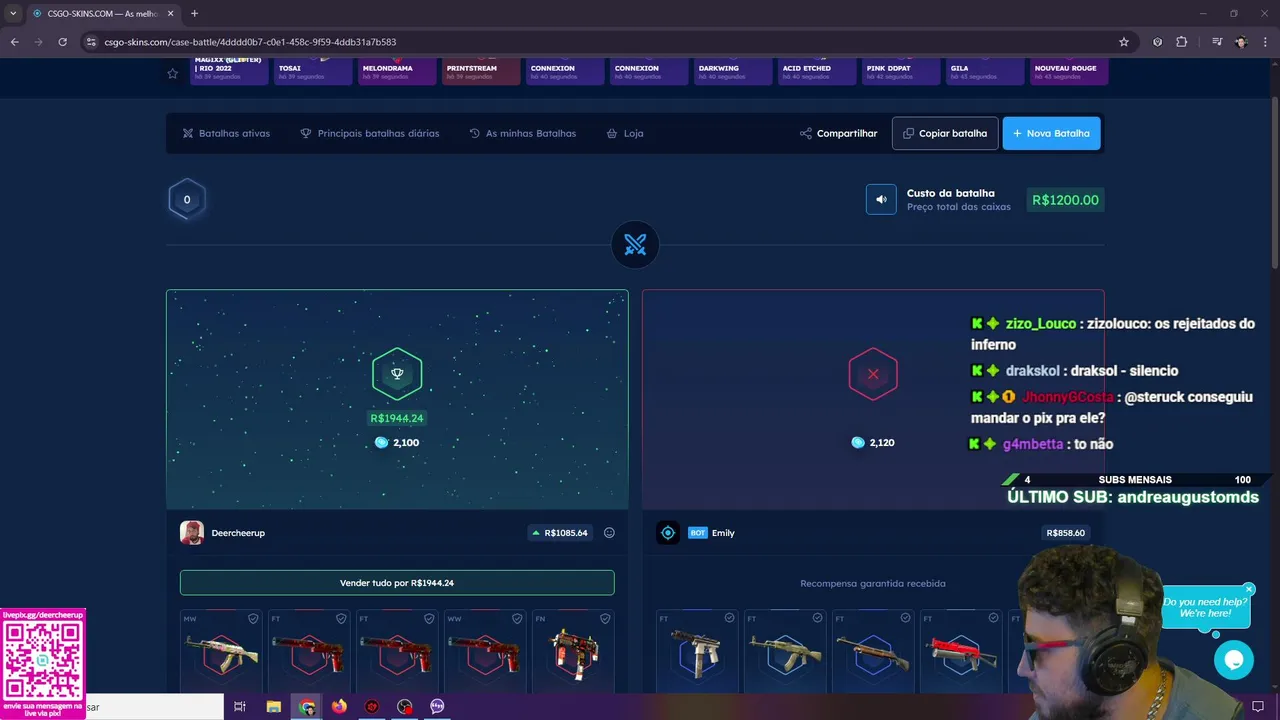Open the Loja tab
1280x720 pixels.
(x=625, y=133)
